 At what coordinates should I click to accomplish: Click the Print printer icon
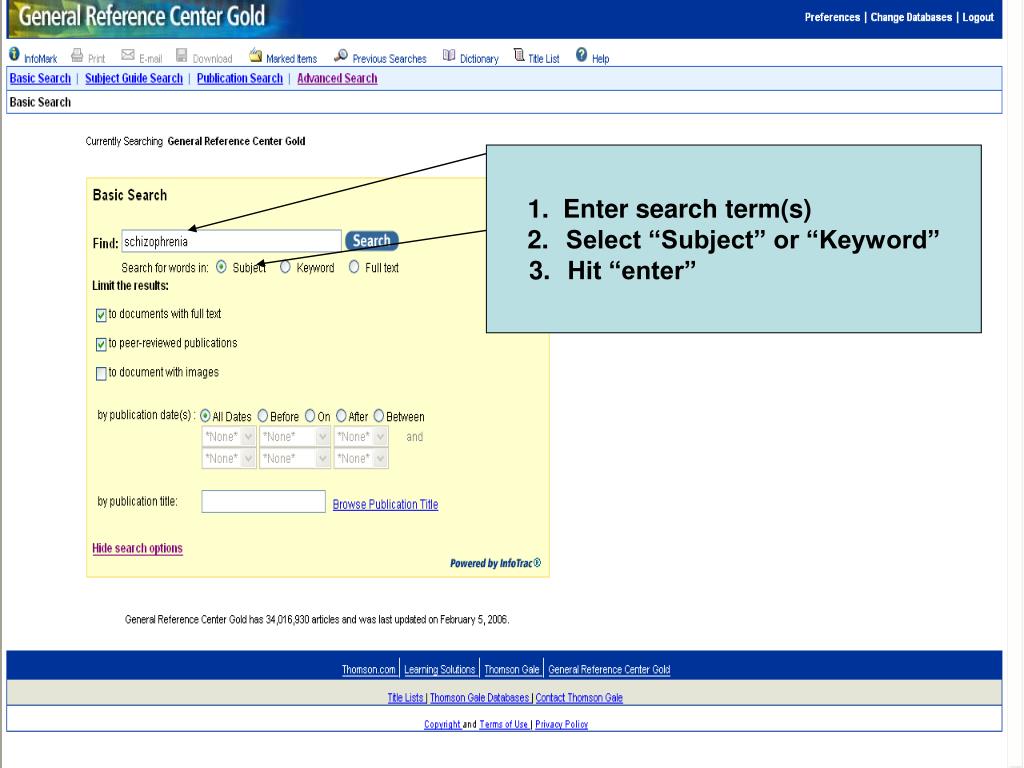77,55
